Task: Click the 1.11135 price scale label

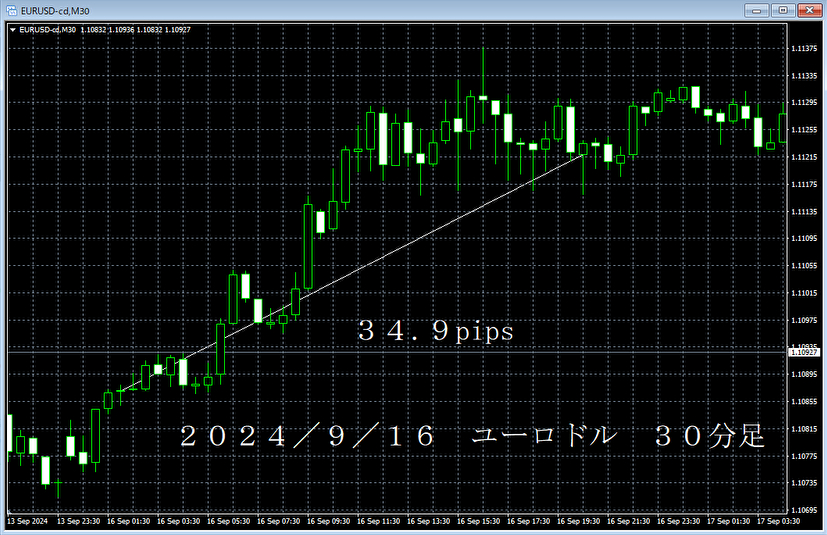Action: pyautogui.click(x=804, y=212)
